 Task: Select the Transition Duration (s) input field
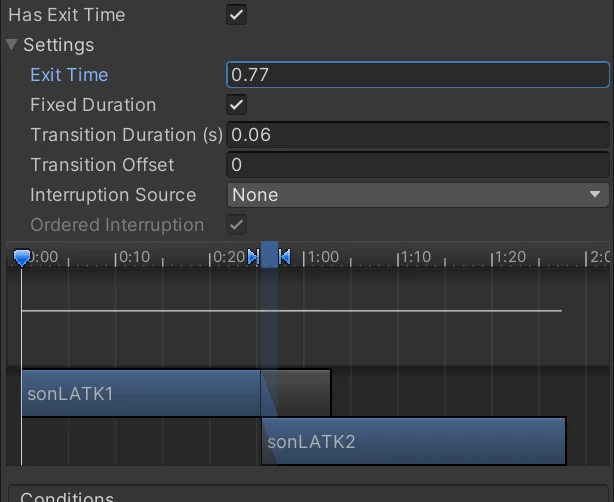point(417,135)
